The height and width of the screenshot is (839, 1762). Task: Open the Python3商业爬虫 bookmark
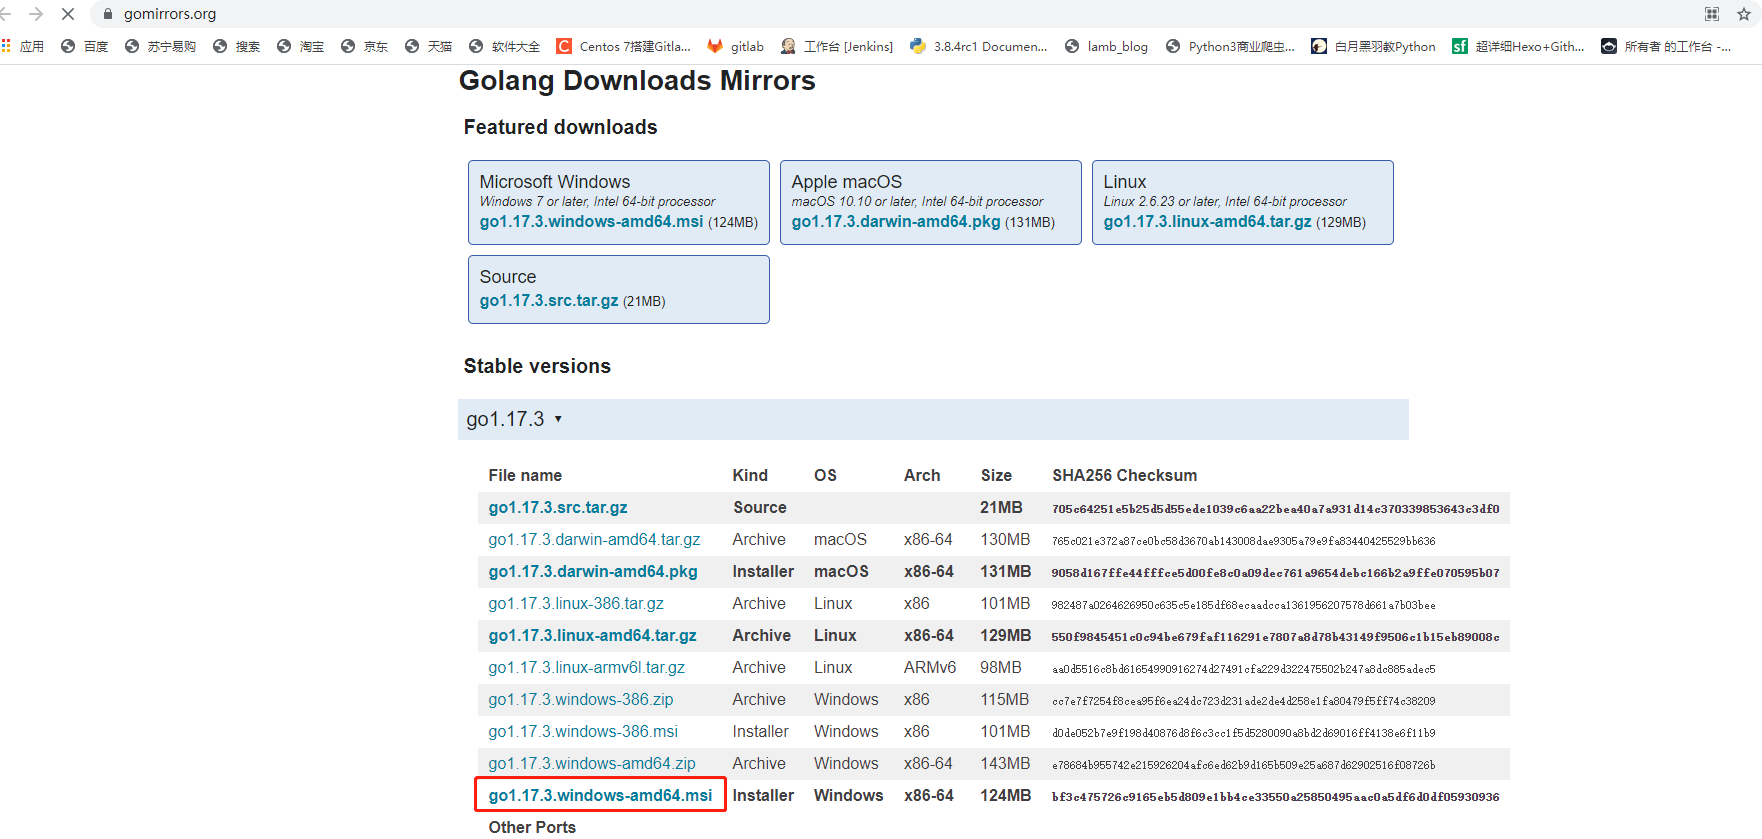[1230, 46]
